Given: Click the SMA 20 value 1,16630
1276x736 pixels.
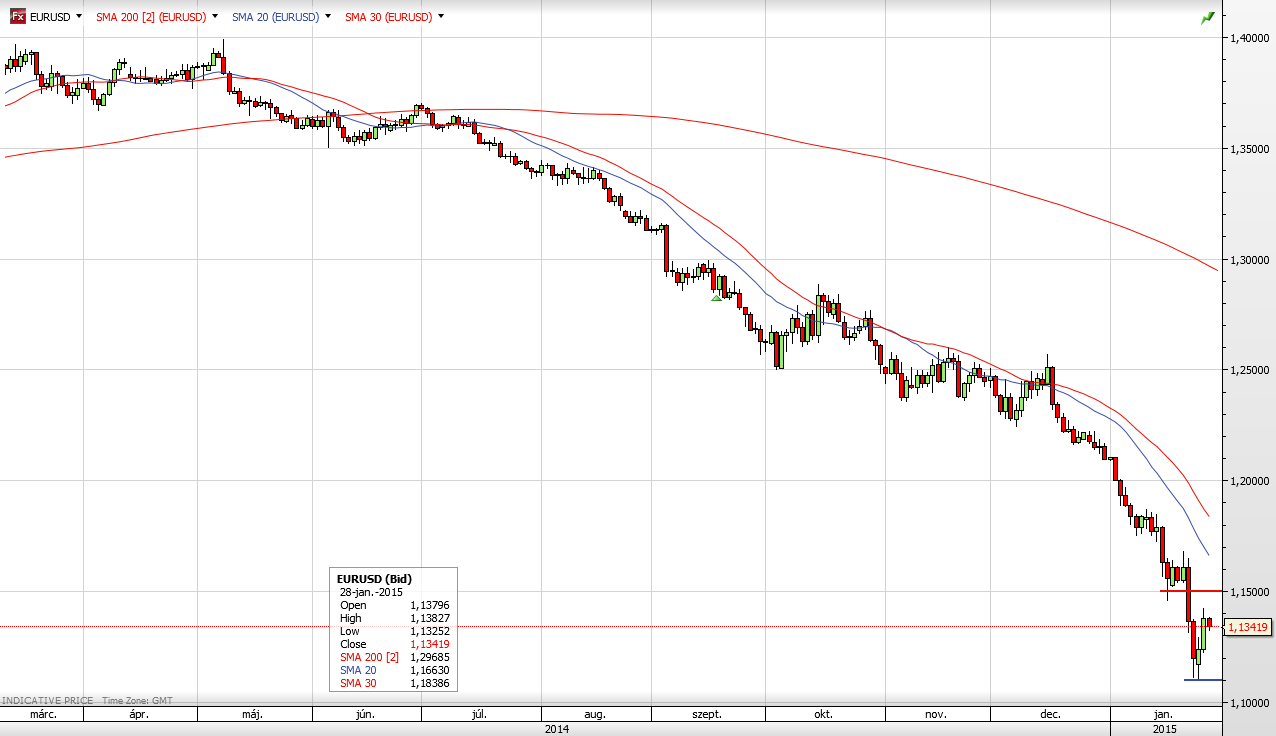Looking at the screenshot, I should 429,670.
